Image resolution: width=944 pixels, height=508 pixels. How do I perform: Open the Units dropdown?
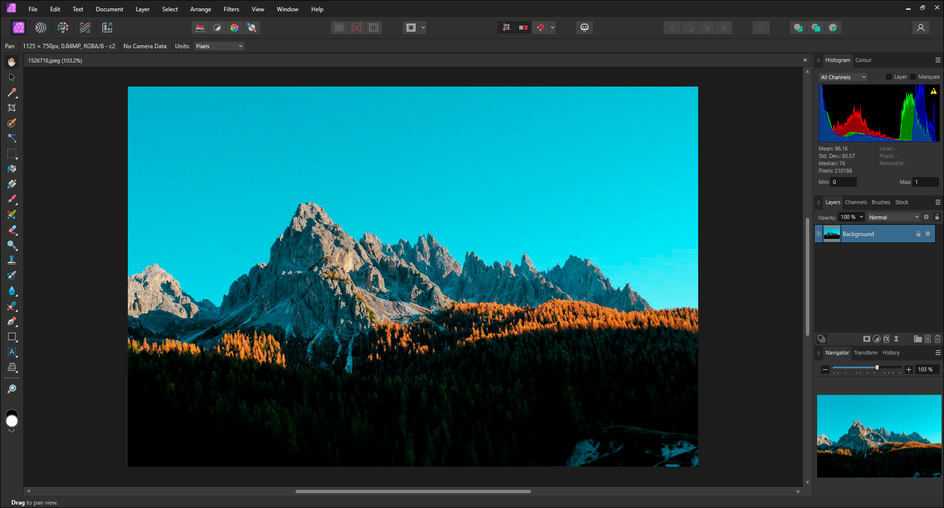tap(219, 46)
